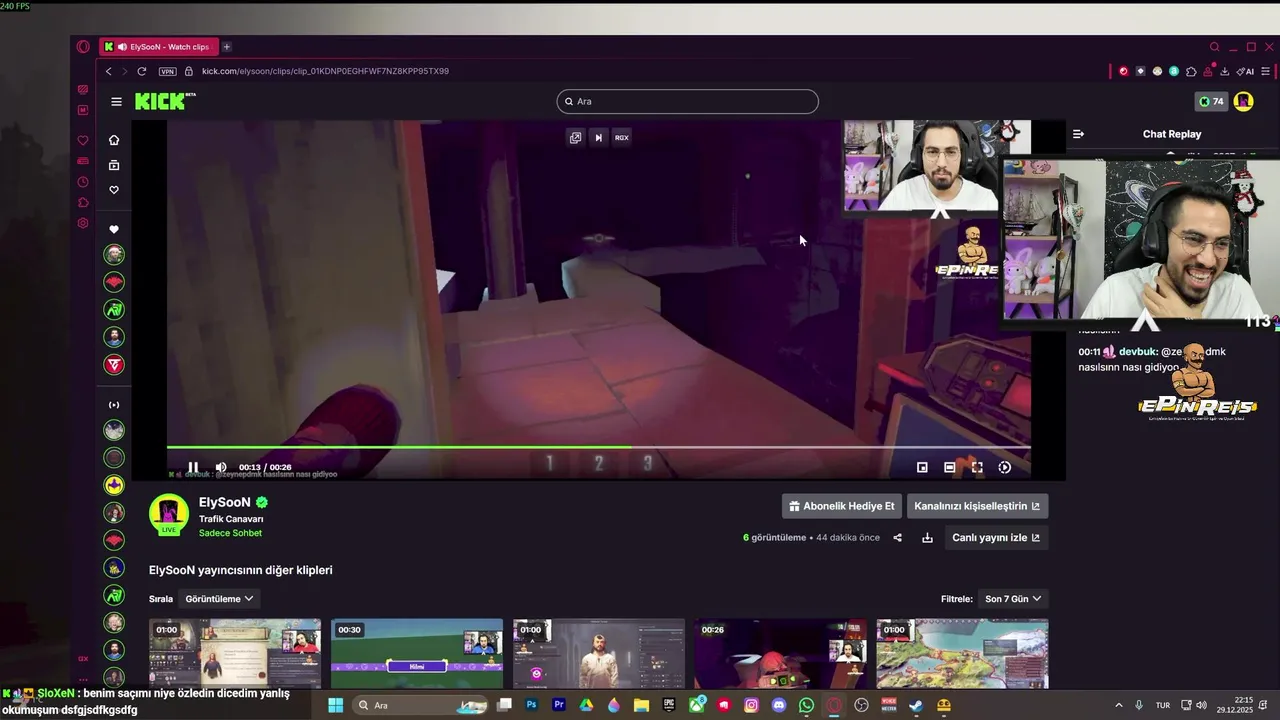
Task: Open extensions puzzle icon in toolbar
Action: coord(1190,71)
